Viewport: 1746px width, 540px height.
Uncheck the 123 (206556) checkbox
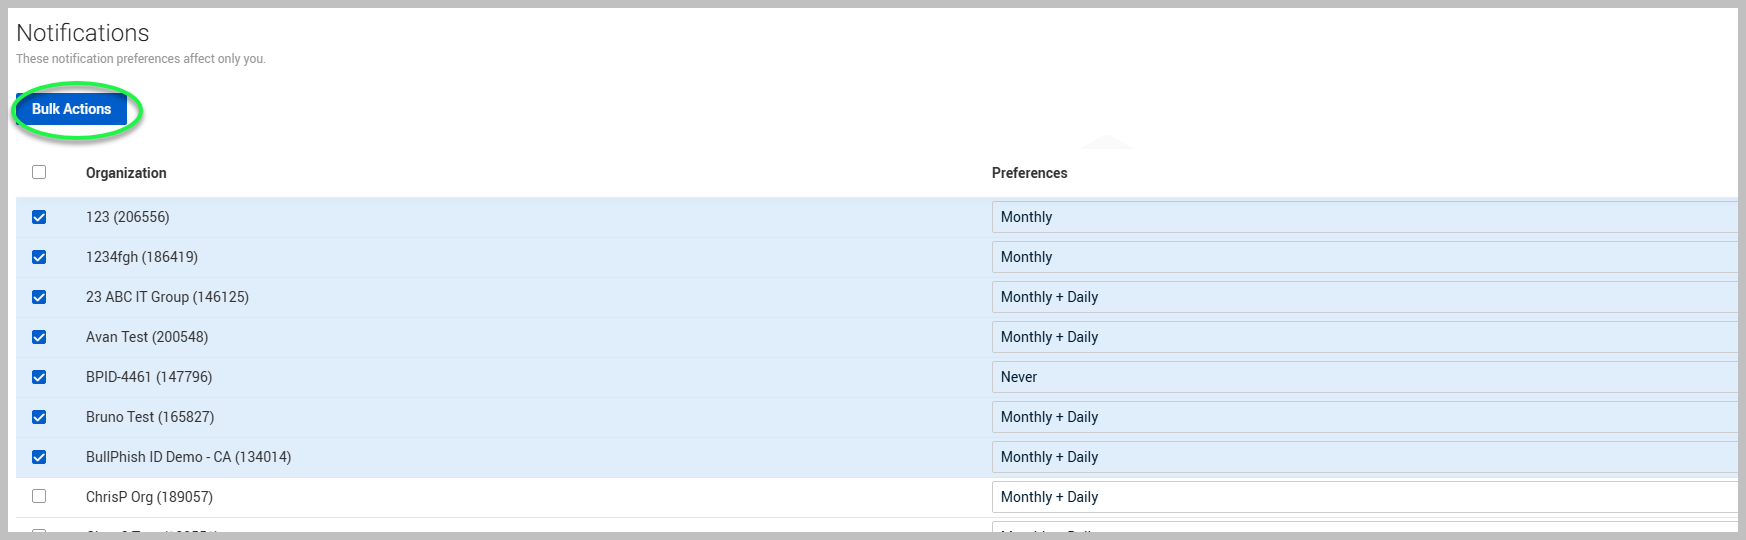click(x=39, y=217)
